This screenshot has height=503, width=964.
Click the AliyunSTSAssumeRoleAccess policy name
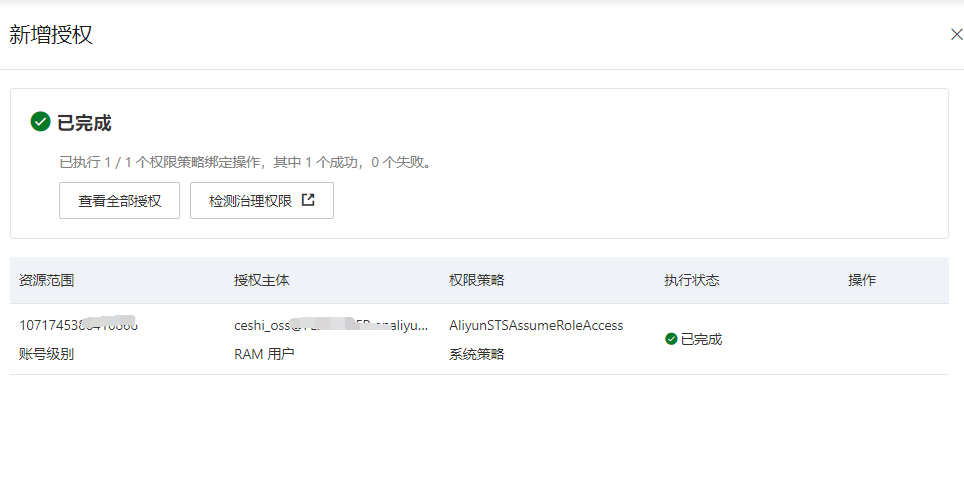coord(536,325)
